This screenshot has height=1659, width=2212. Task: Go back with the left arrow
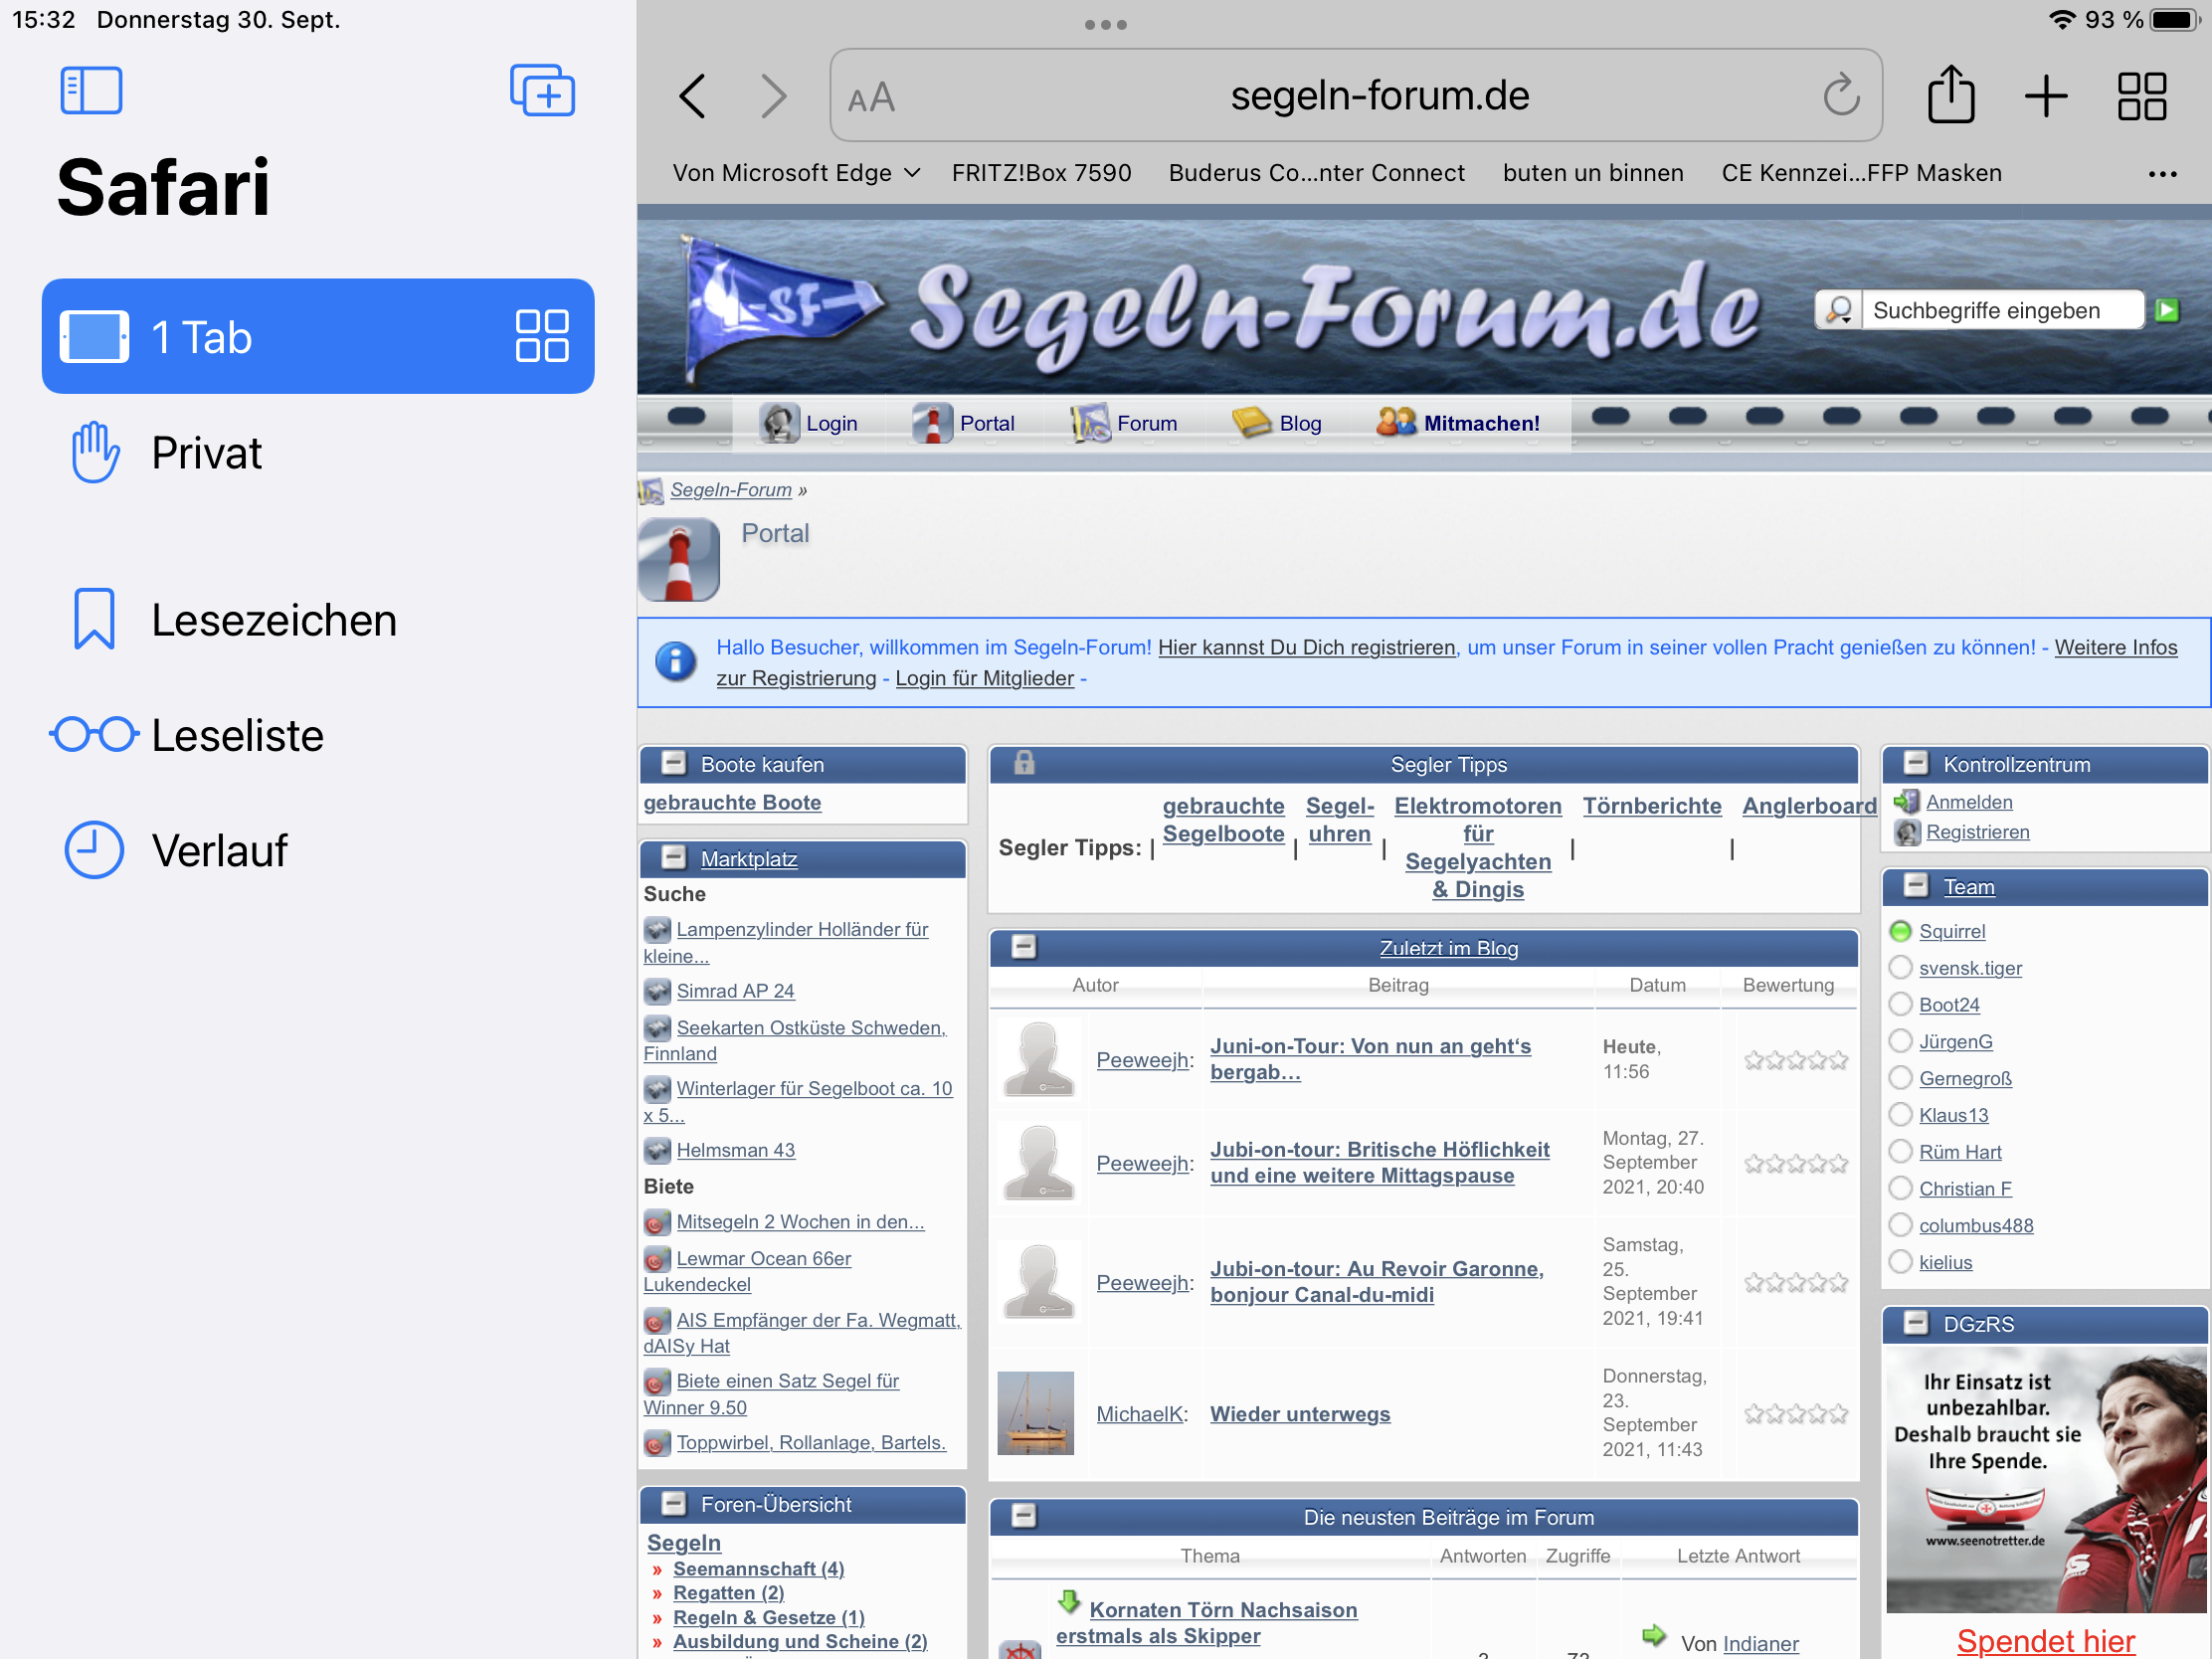tap(692, 96)
